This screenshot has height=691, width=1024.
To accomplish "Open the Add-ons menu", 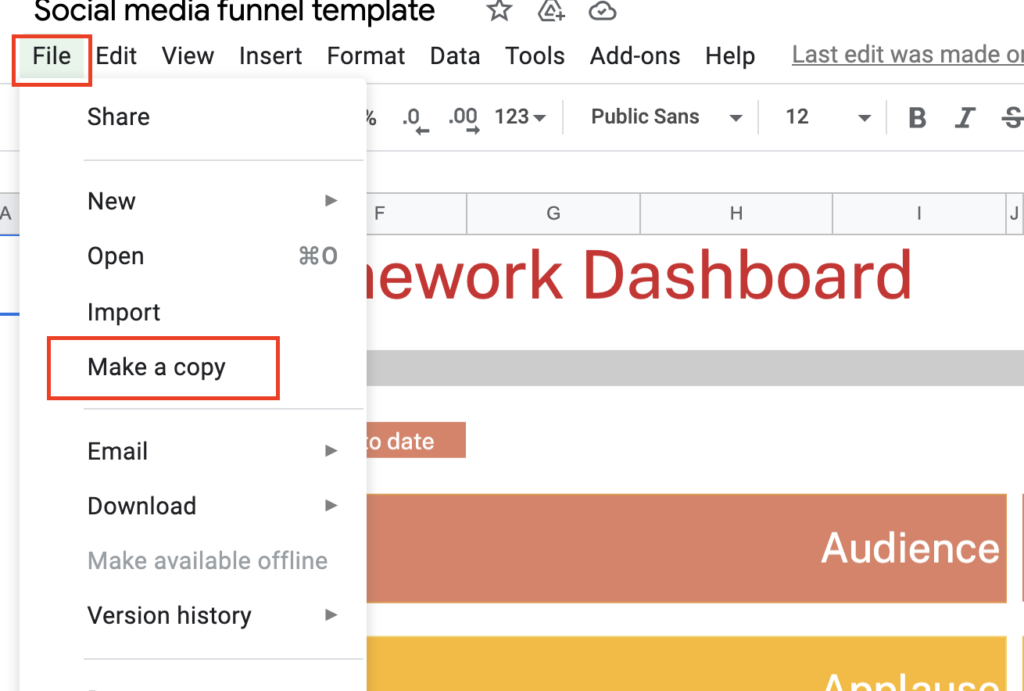I will (635, 55).
